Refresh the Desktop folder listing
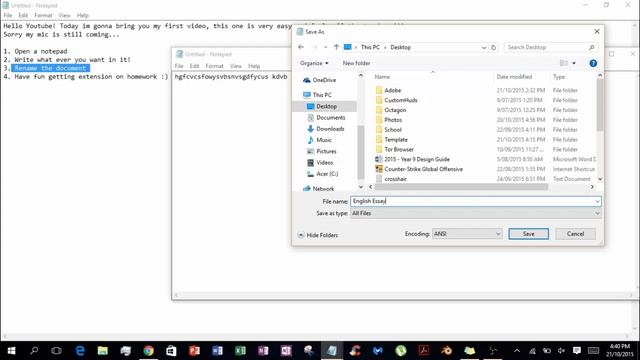Image resolution: width=640 pixels, height=360 pixels. 493,47
